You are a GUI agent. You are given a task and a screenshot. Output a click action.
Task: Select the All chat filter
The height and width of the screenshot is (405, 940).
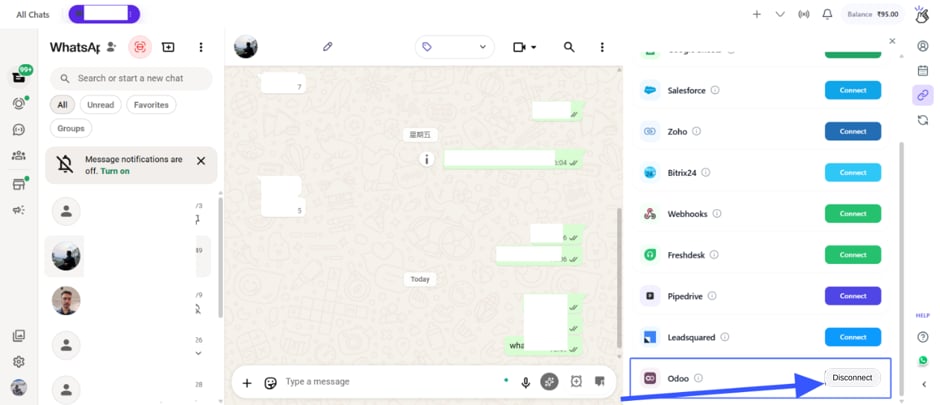pyautogui.click(x=62, y=105)
